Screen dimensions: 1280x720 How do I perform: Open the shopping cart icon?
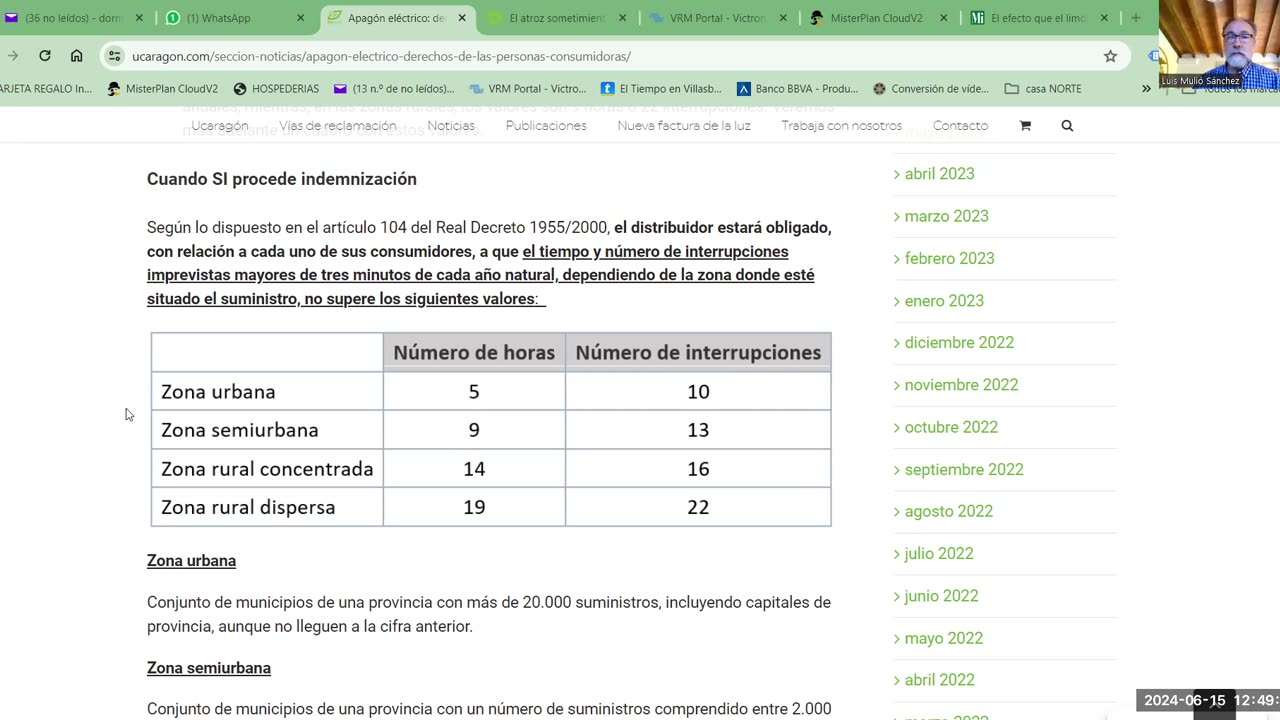[x=1025, y=126]
